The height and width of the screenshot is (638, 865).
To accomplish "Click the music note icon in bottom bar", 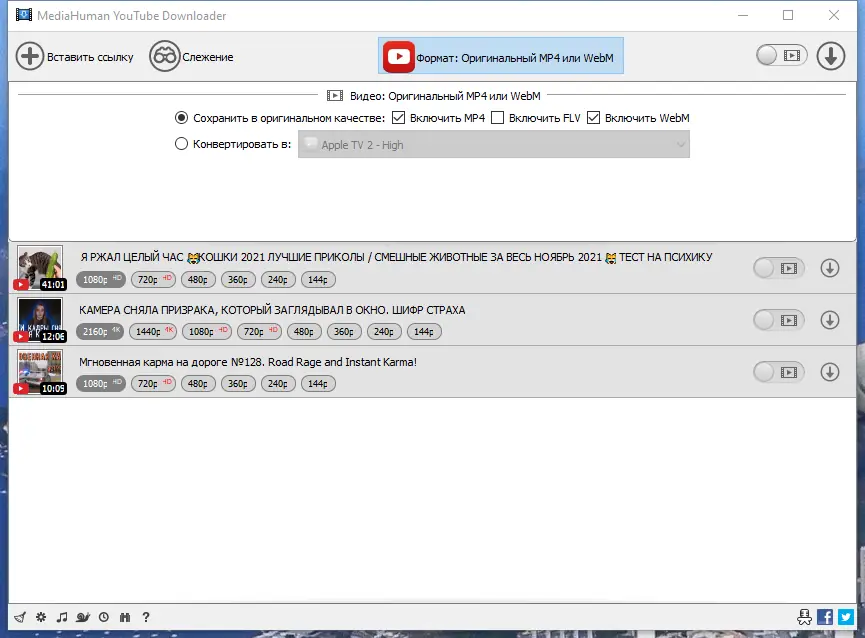I will [x=62, y=617].
